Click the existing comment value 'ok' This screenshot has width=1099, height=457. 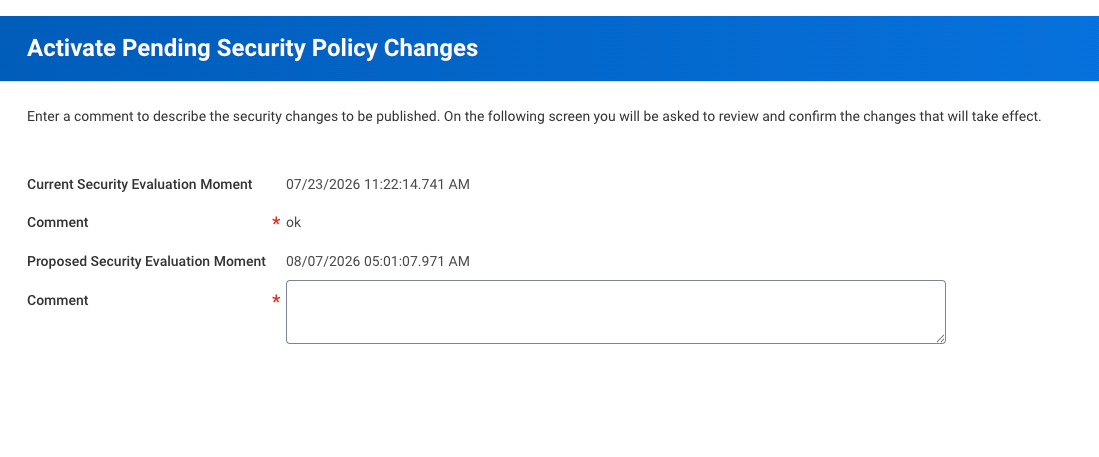coord(294,222)
